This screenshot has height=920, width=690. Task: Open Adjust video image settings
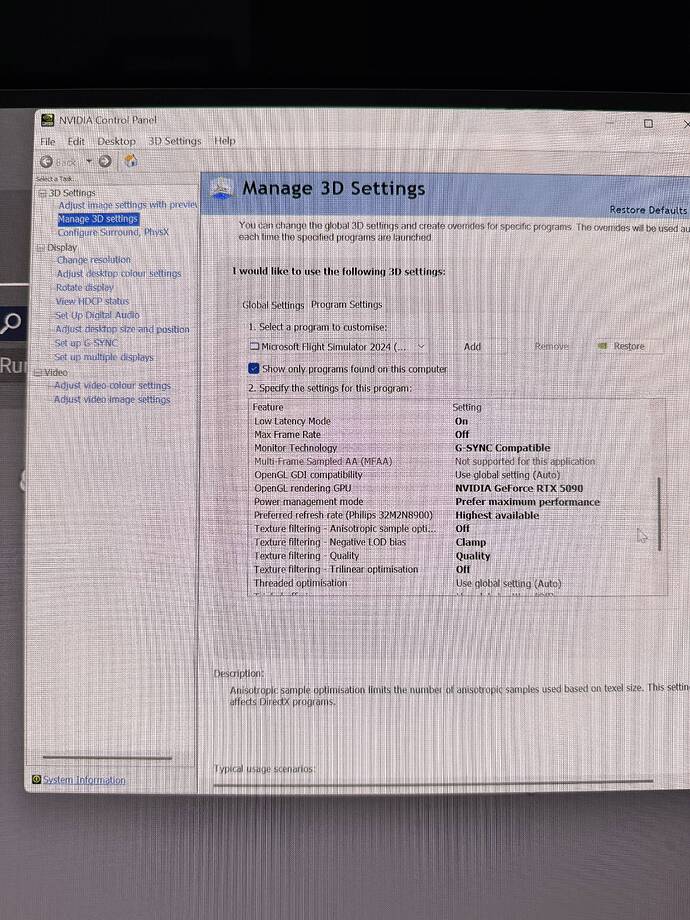pos(111,400)
